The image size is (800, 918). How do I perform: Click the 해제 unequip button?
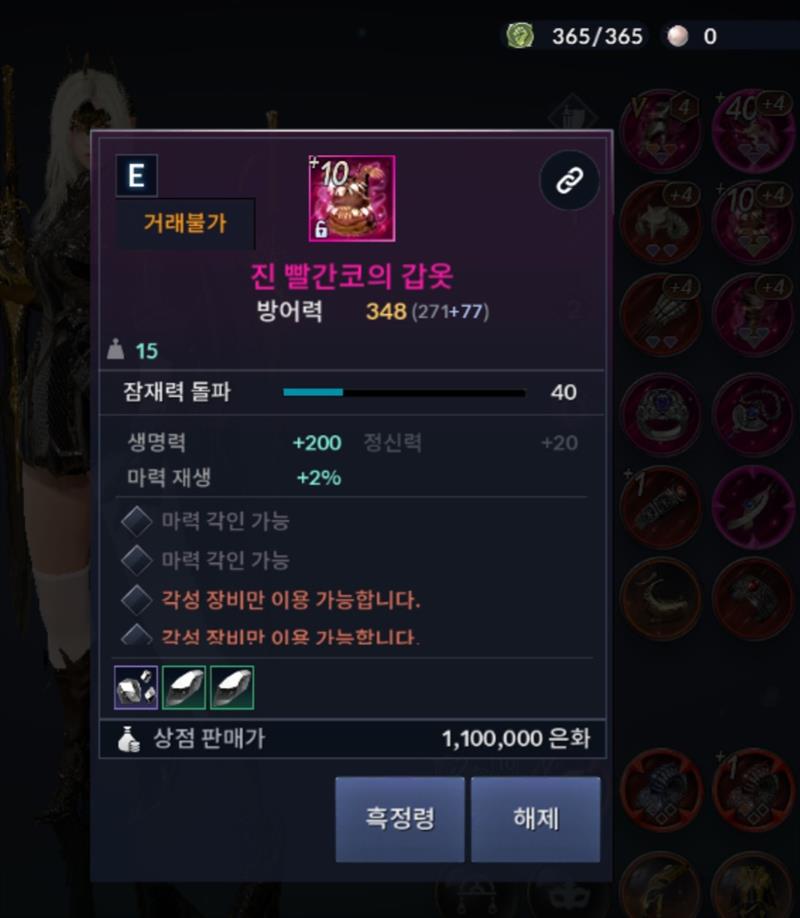(x=536, y=819)
